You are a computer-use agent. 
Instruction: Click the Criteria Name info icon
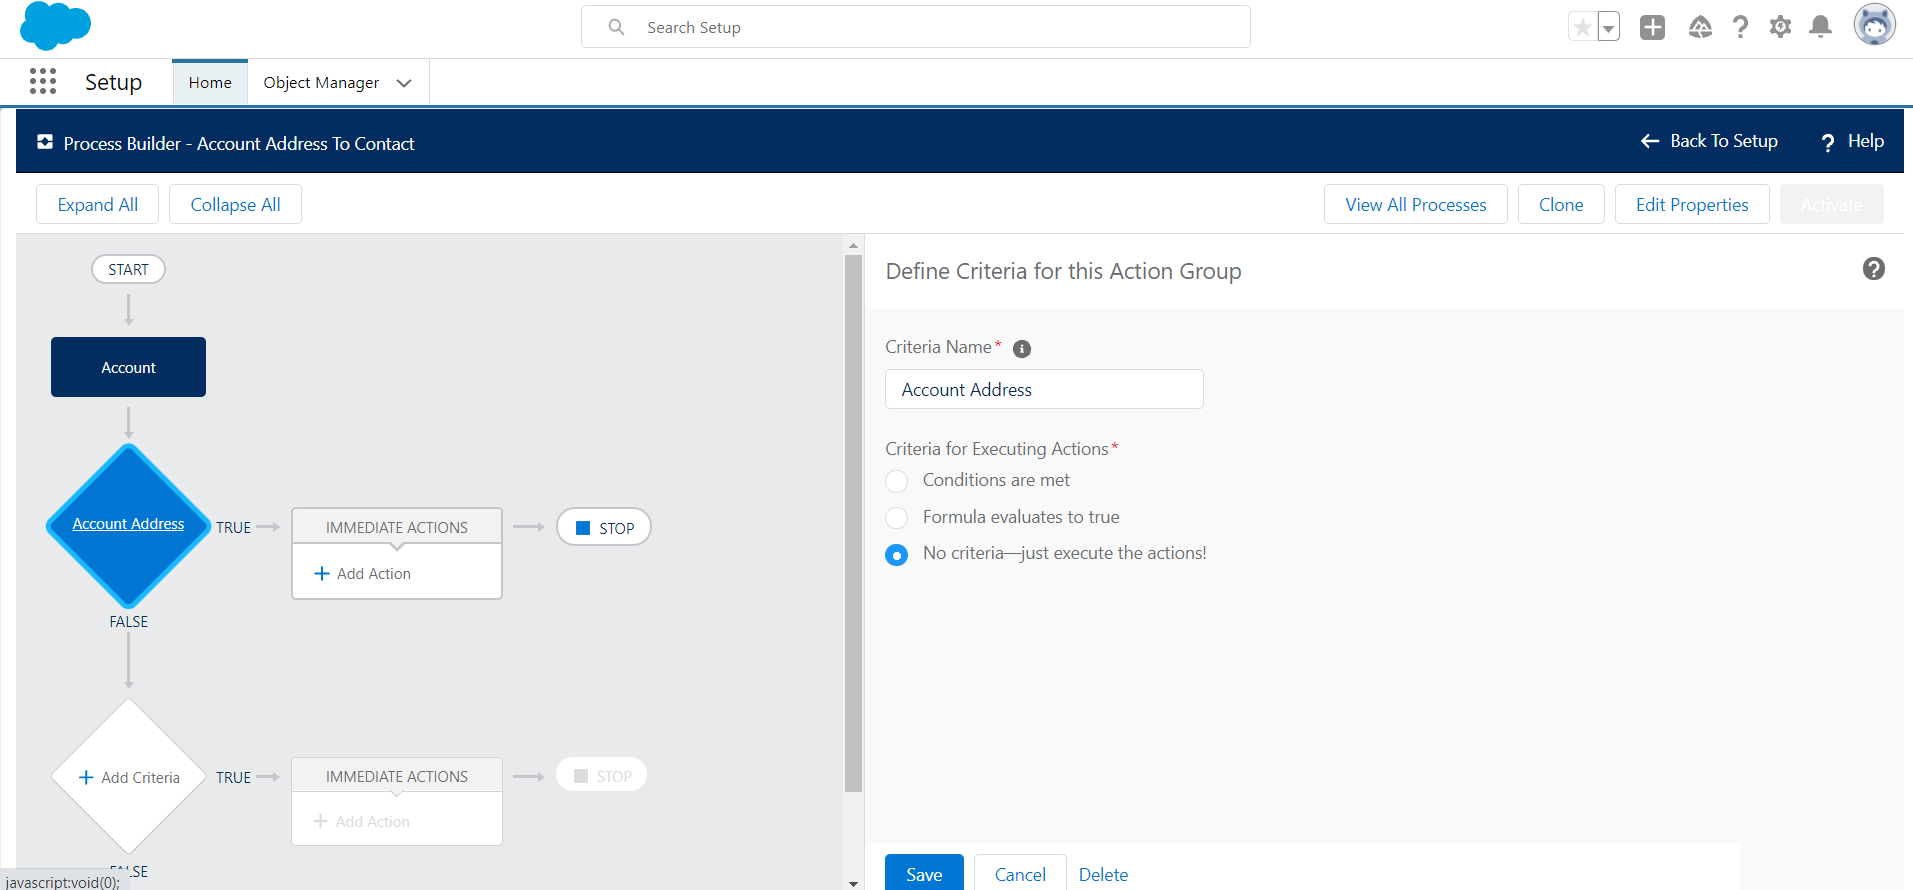tap(1021, 349)
